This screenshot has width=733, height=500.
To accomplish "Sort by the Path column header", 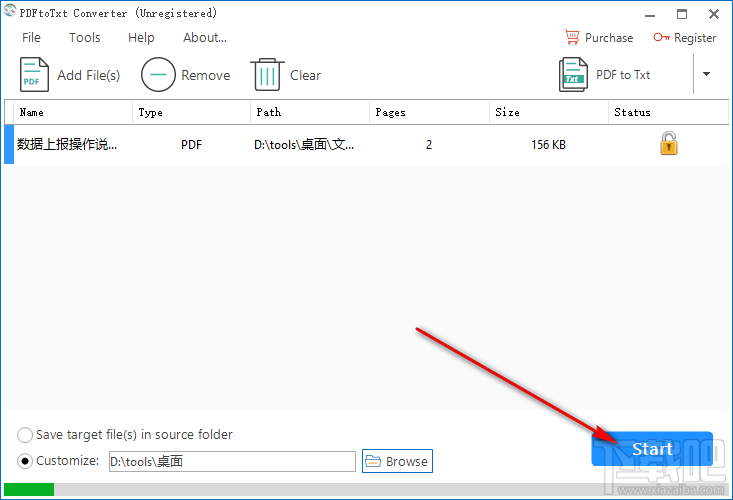I will point(310,112).
